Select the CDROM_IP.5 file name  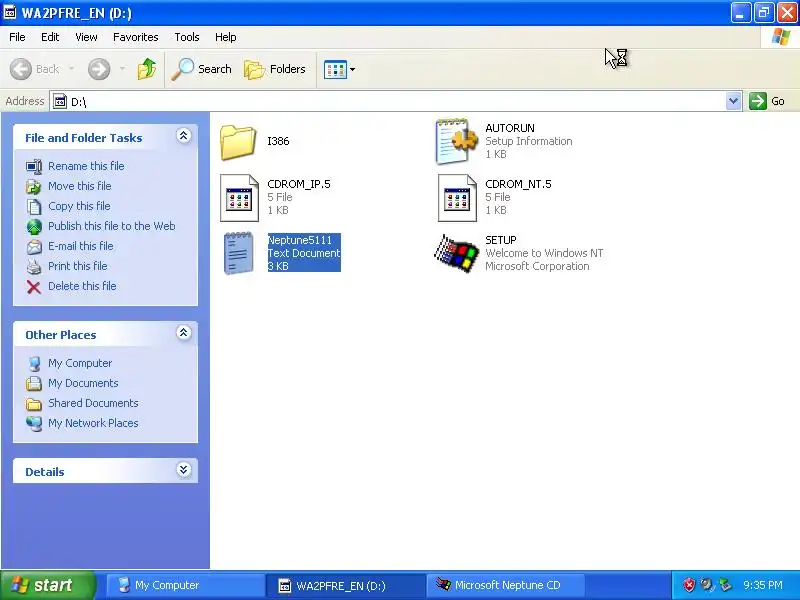click(x=299, y=184)
